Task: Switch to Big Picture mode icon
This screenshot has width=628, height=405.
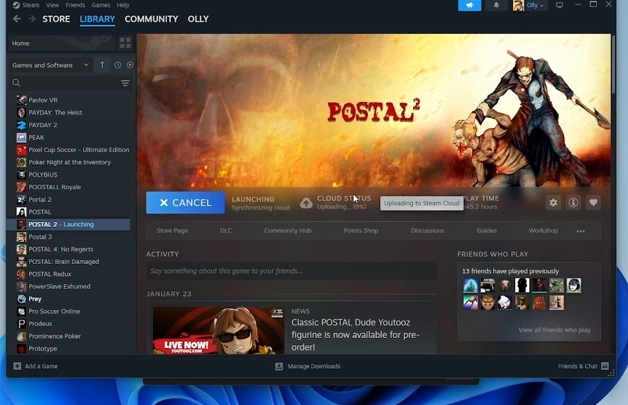Action: click(559, 5)
